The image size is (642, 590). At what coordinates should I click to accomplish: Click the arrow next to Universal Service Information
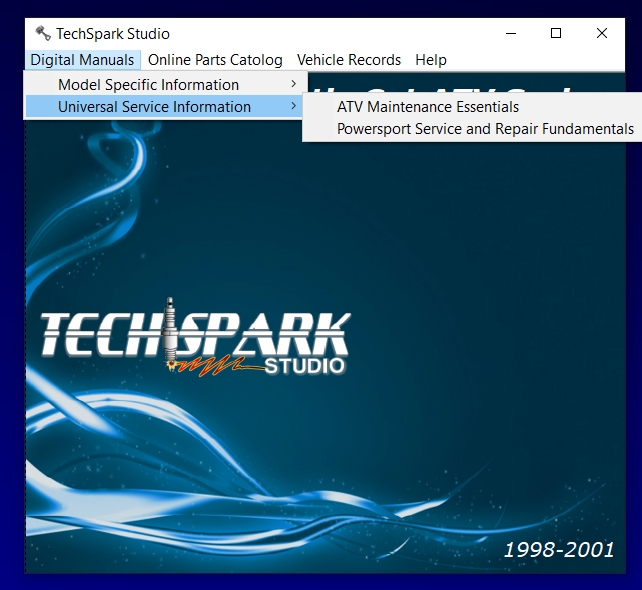coord(293,107)
